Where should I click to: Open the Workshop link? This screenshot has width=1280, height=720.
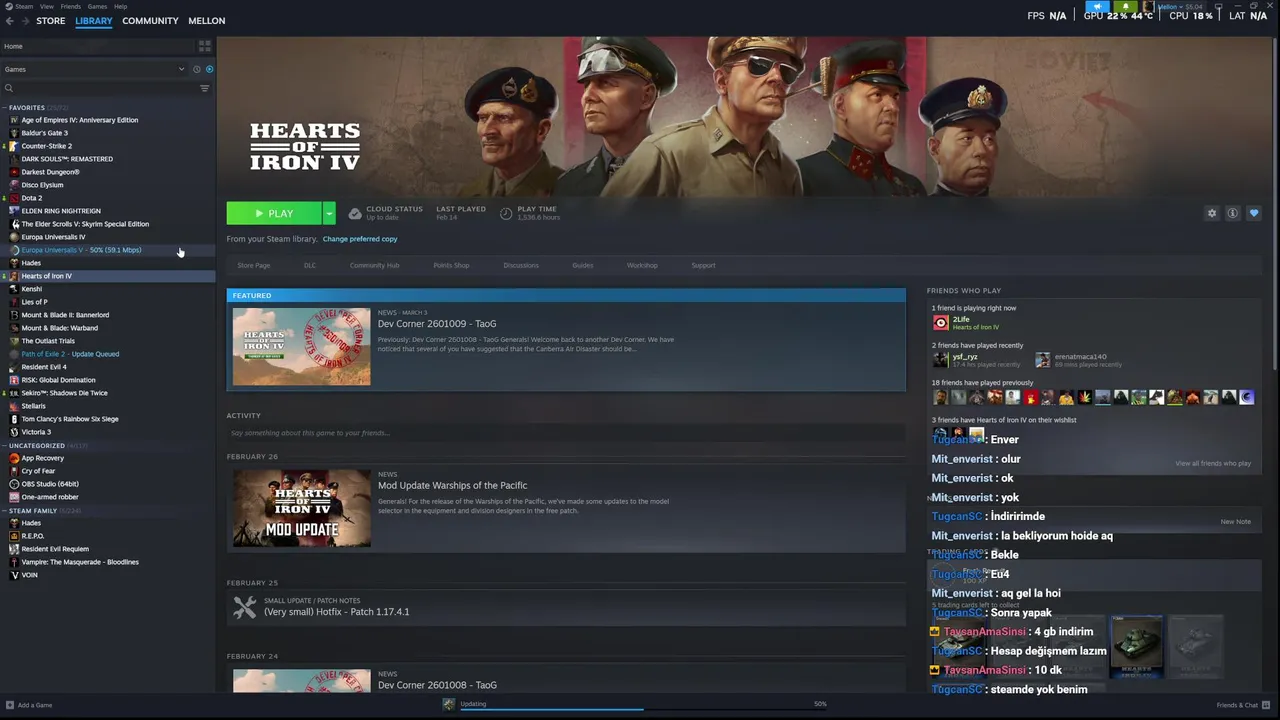click(x=642, y=265)
